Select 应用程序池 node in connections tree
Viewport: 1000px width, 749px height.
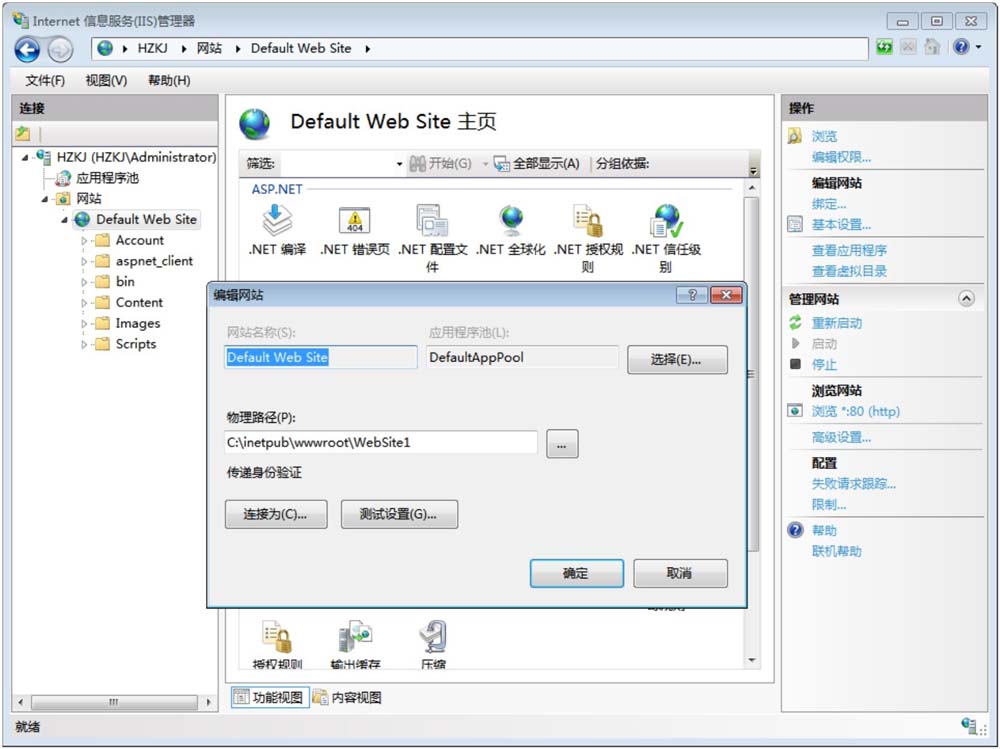point(107,178)
